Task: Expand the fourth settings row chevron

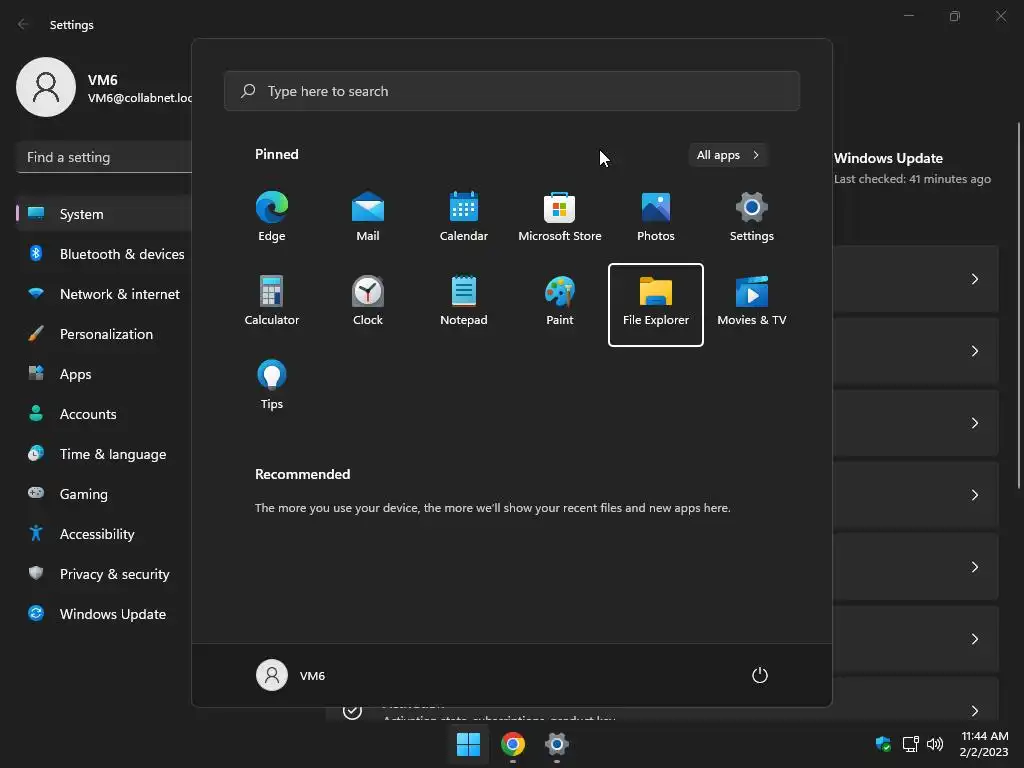Action: (974, 495)
